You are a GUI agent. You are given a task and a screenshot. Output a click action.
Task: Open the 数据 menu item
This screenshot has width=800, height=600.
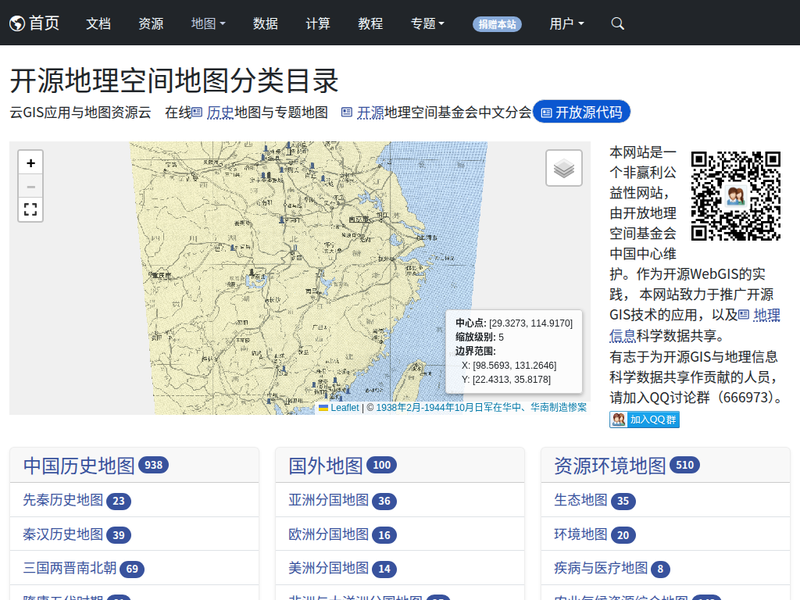tap(265, 23)
